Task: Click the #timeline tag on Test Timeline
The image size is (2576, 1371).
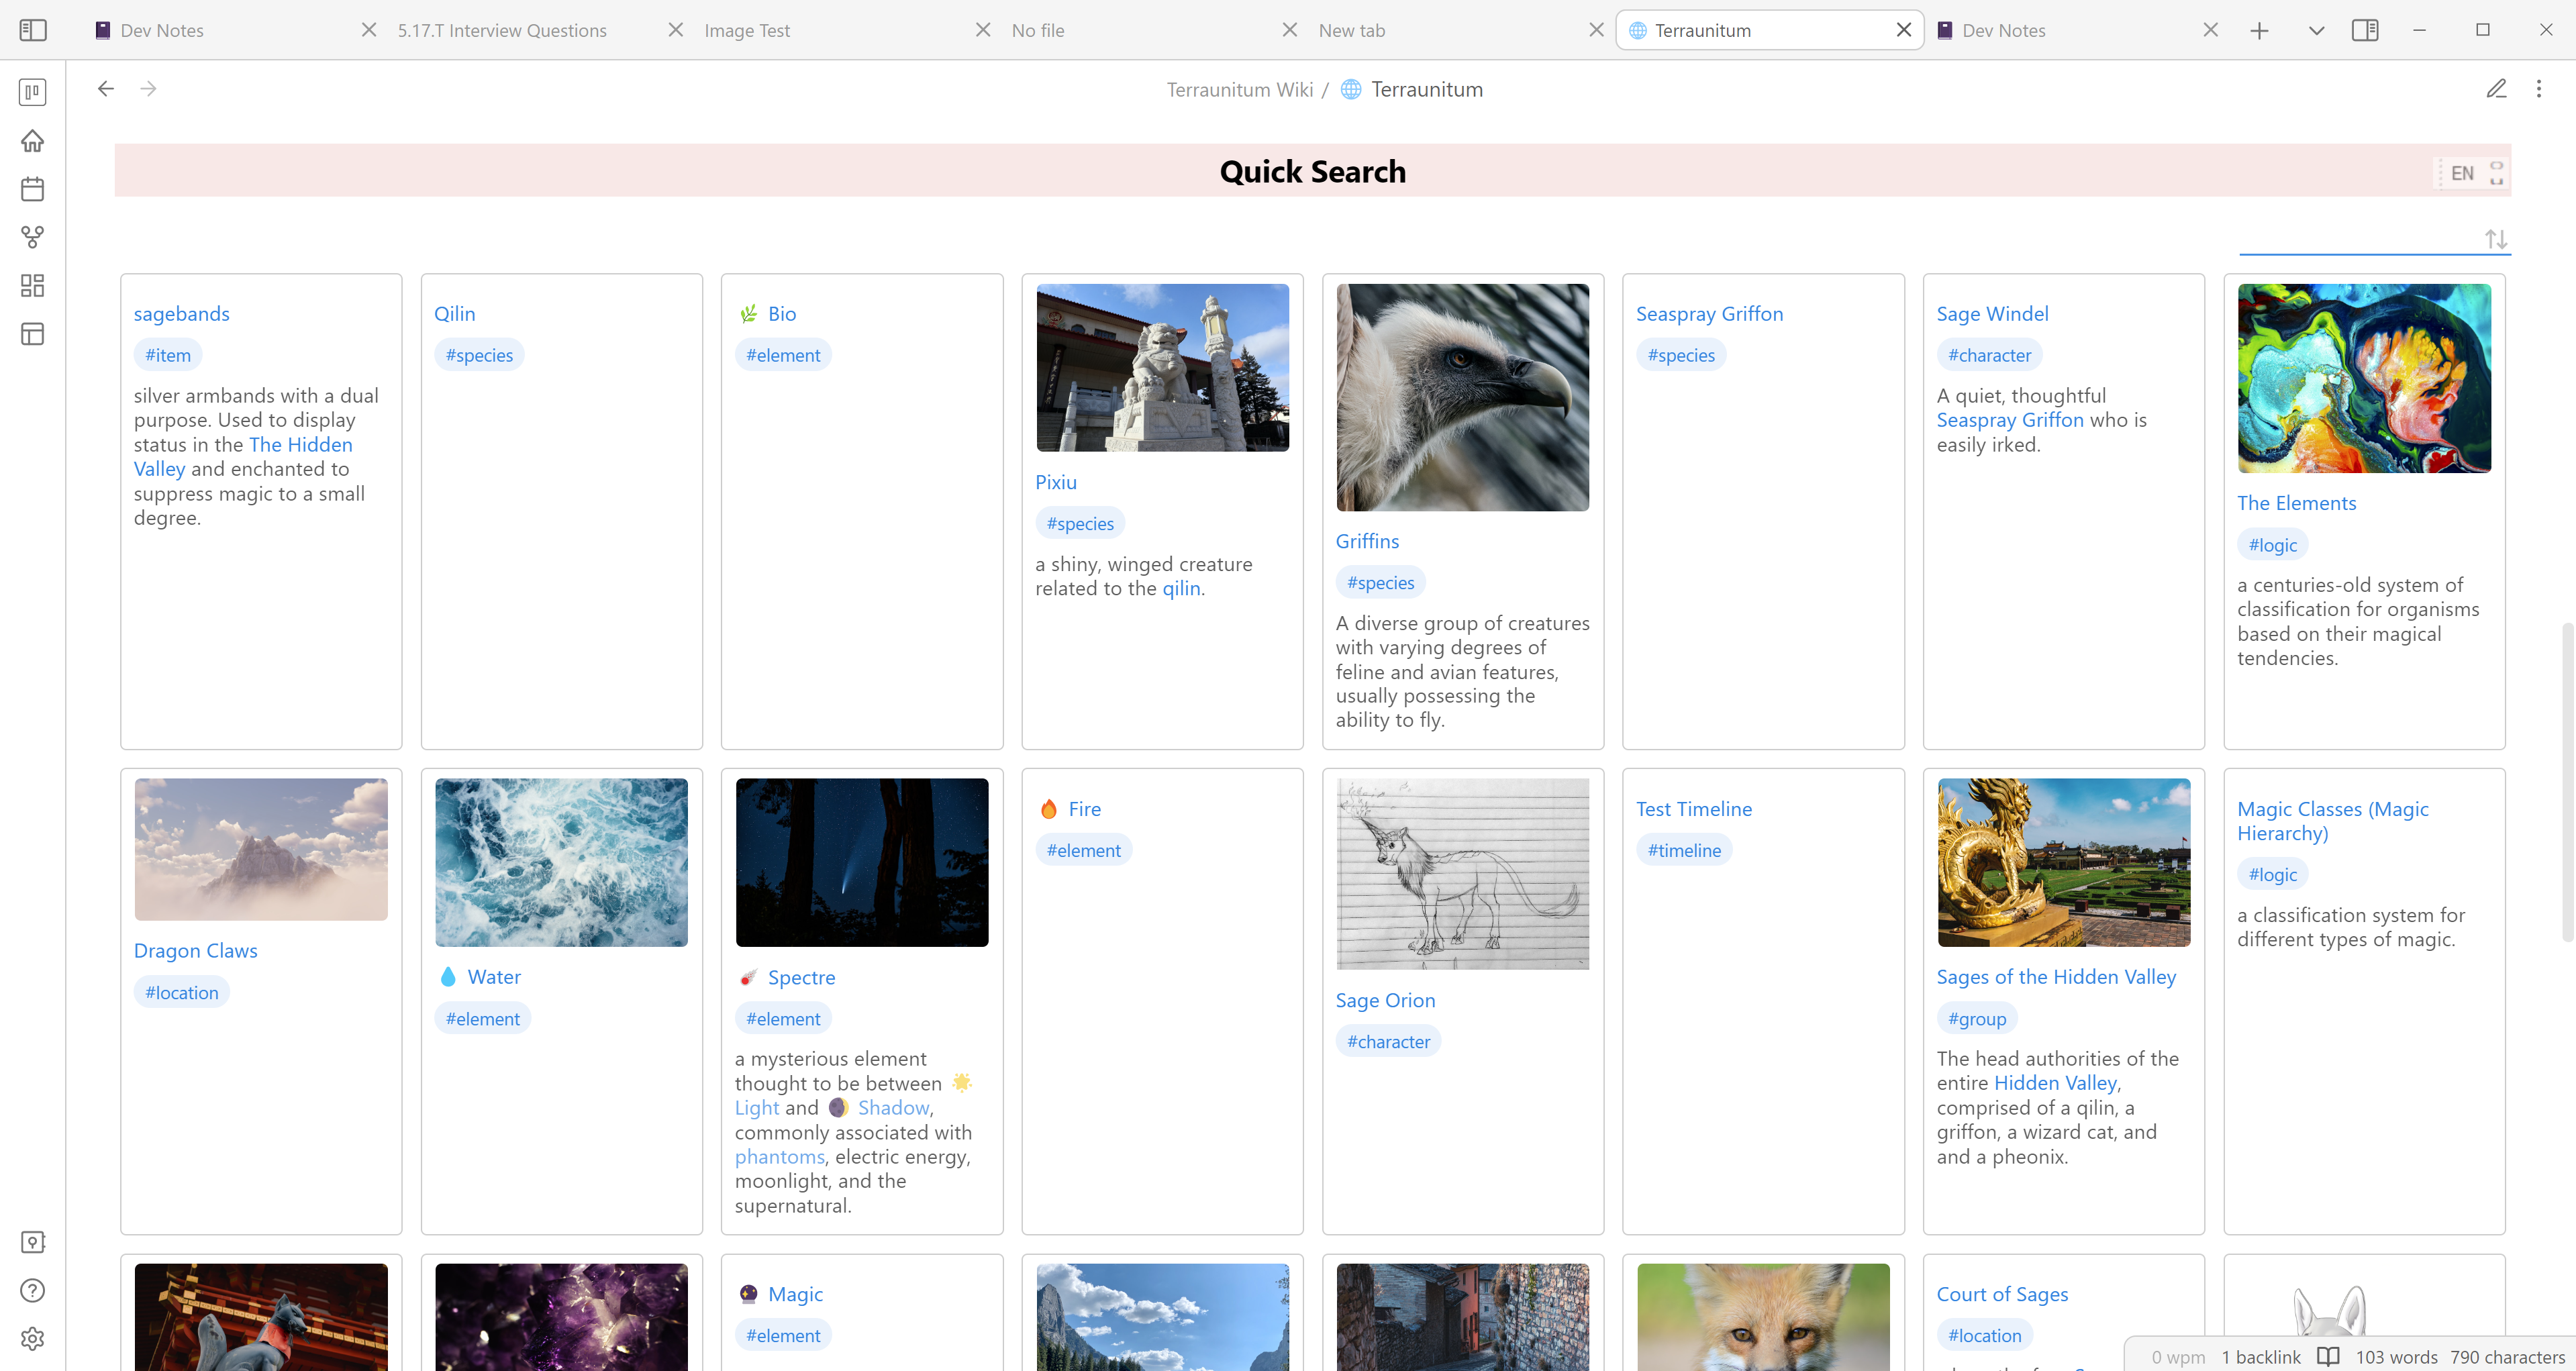Action: click(1684, 850)
